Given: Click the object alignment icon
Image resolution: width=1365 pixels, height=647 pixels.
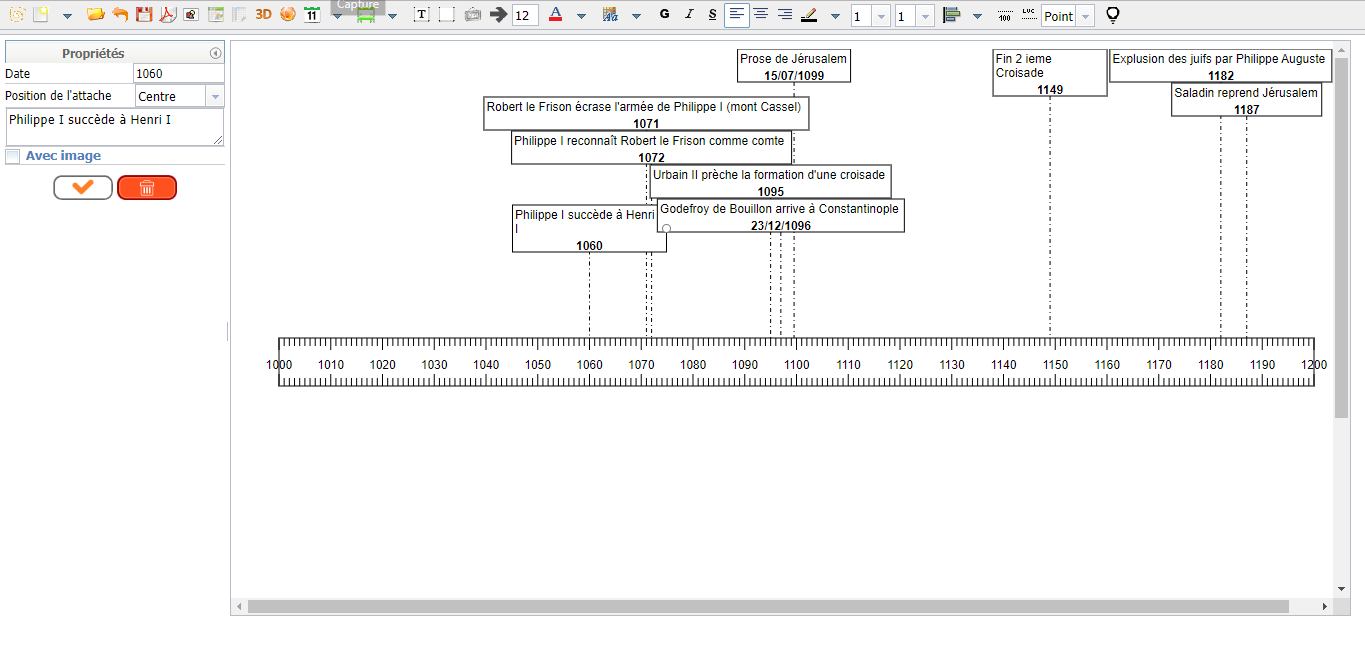Looking at the screenshot, I should (951, 15).
